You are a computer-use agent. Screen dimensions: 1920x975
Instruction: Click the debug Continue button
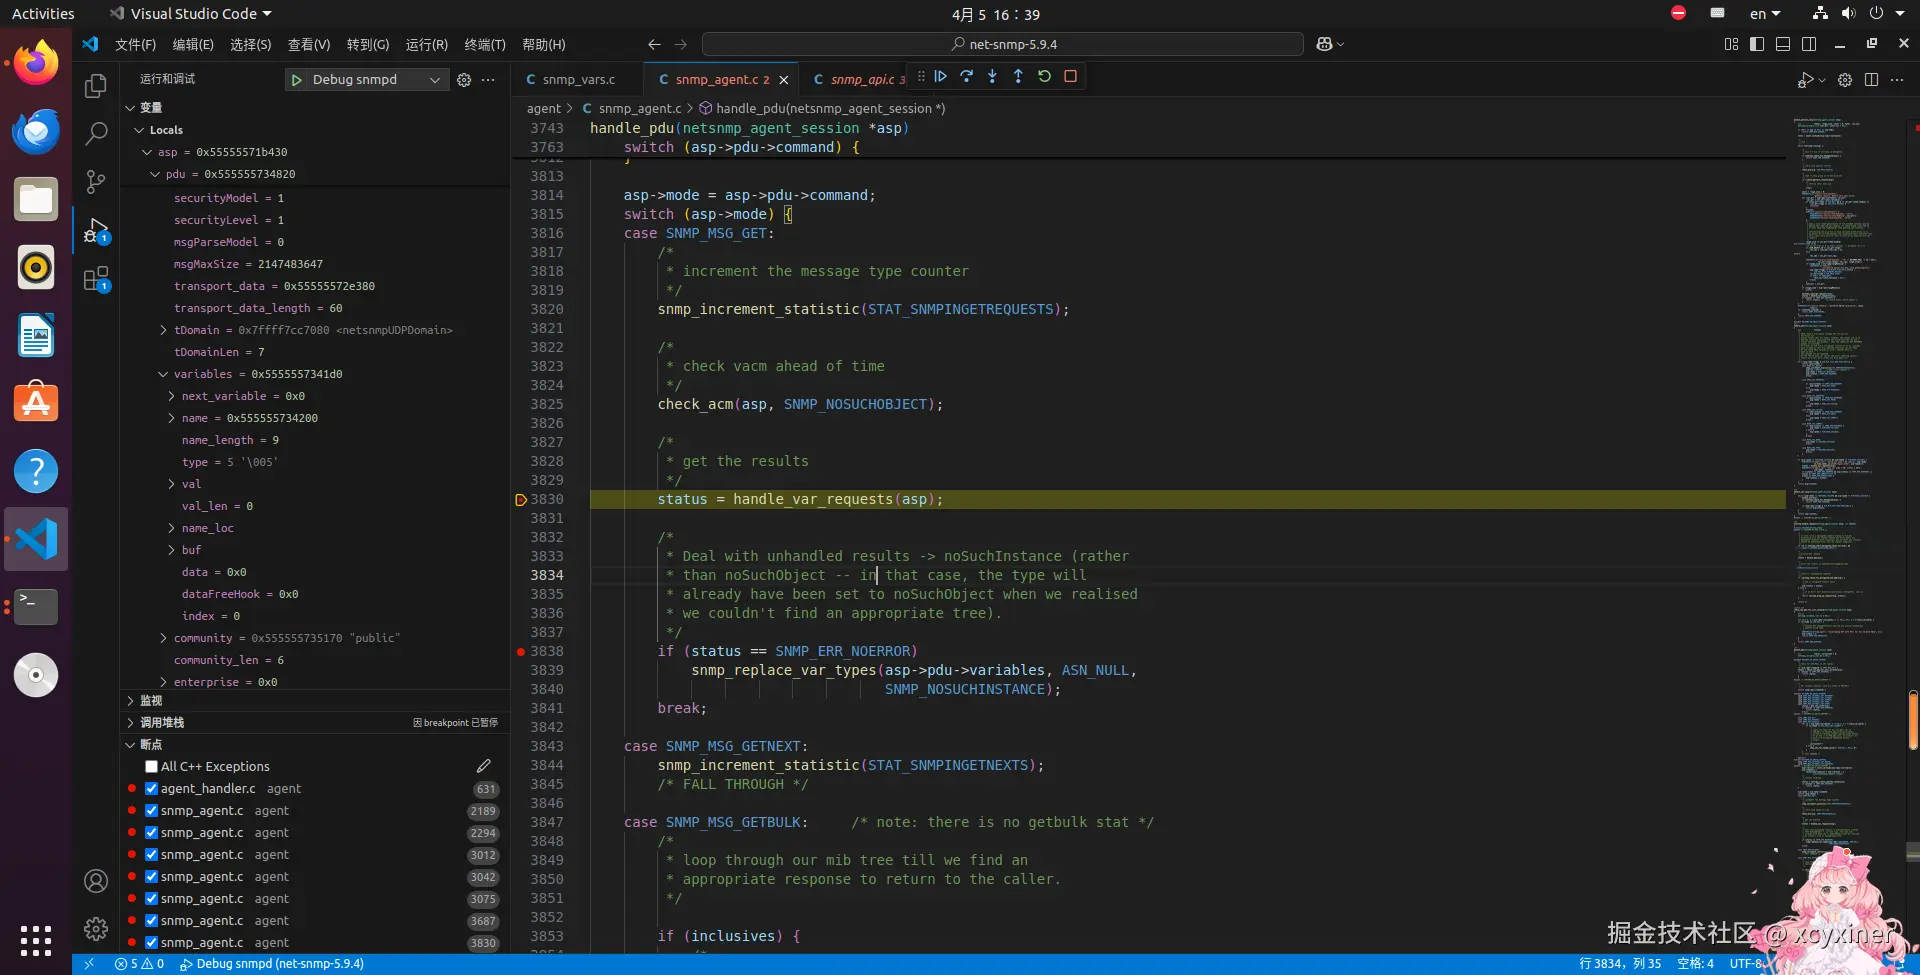940,76
